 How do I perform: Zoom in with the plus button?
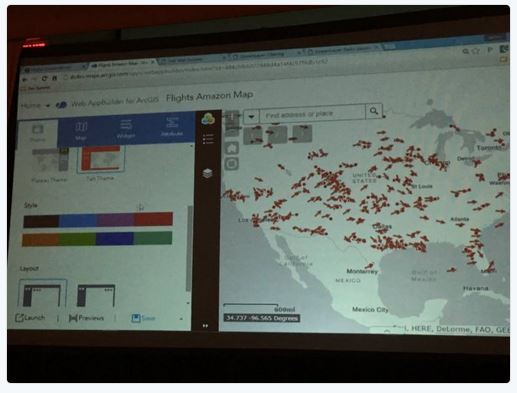pos(232,117)
